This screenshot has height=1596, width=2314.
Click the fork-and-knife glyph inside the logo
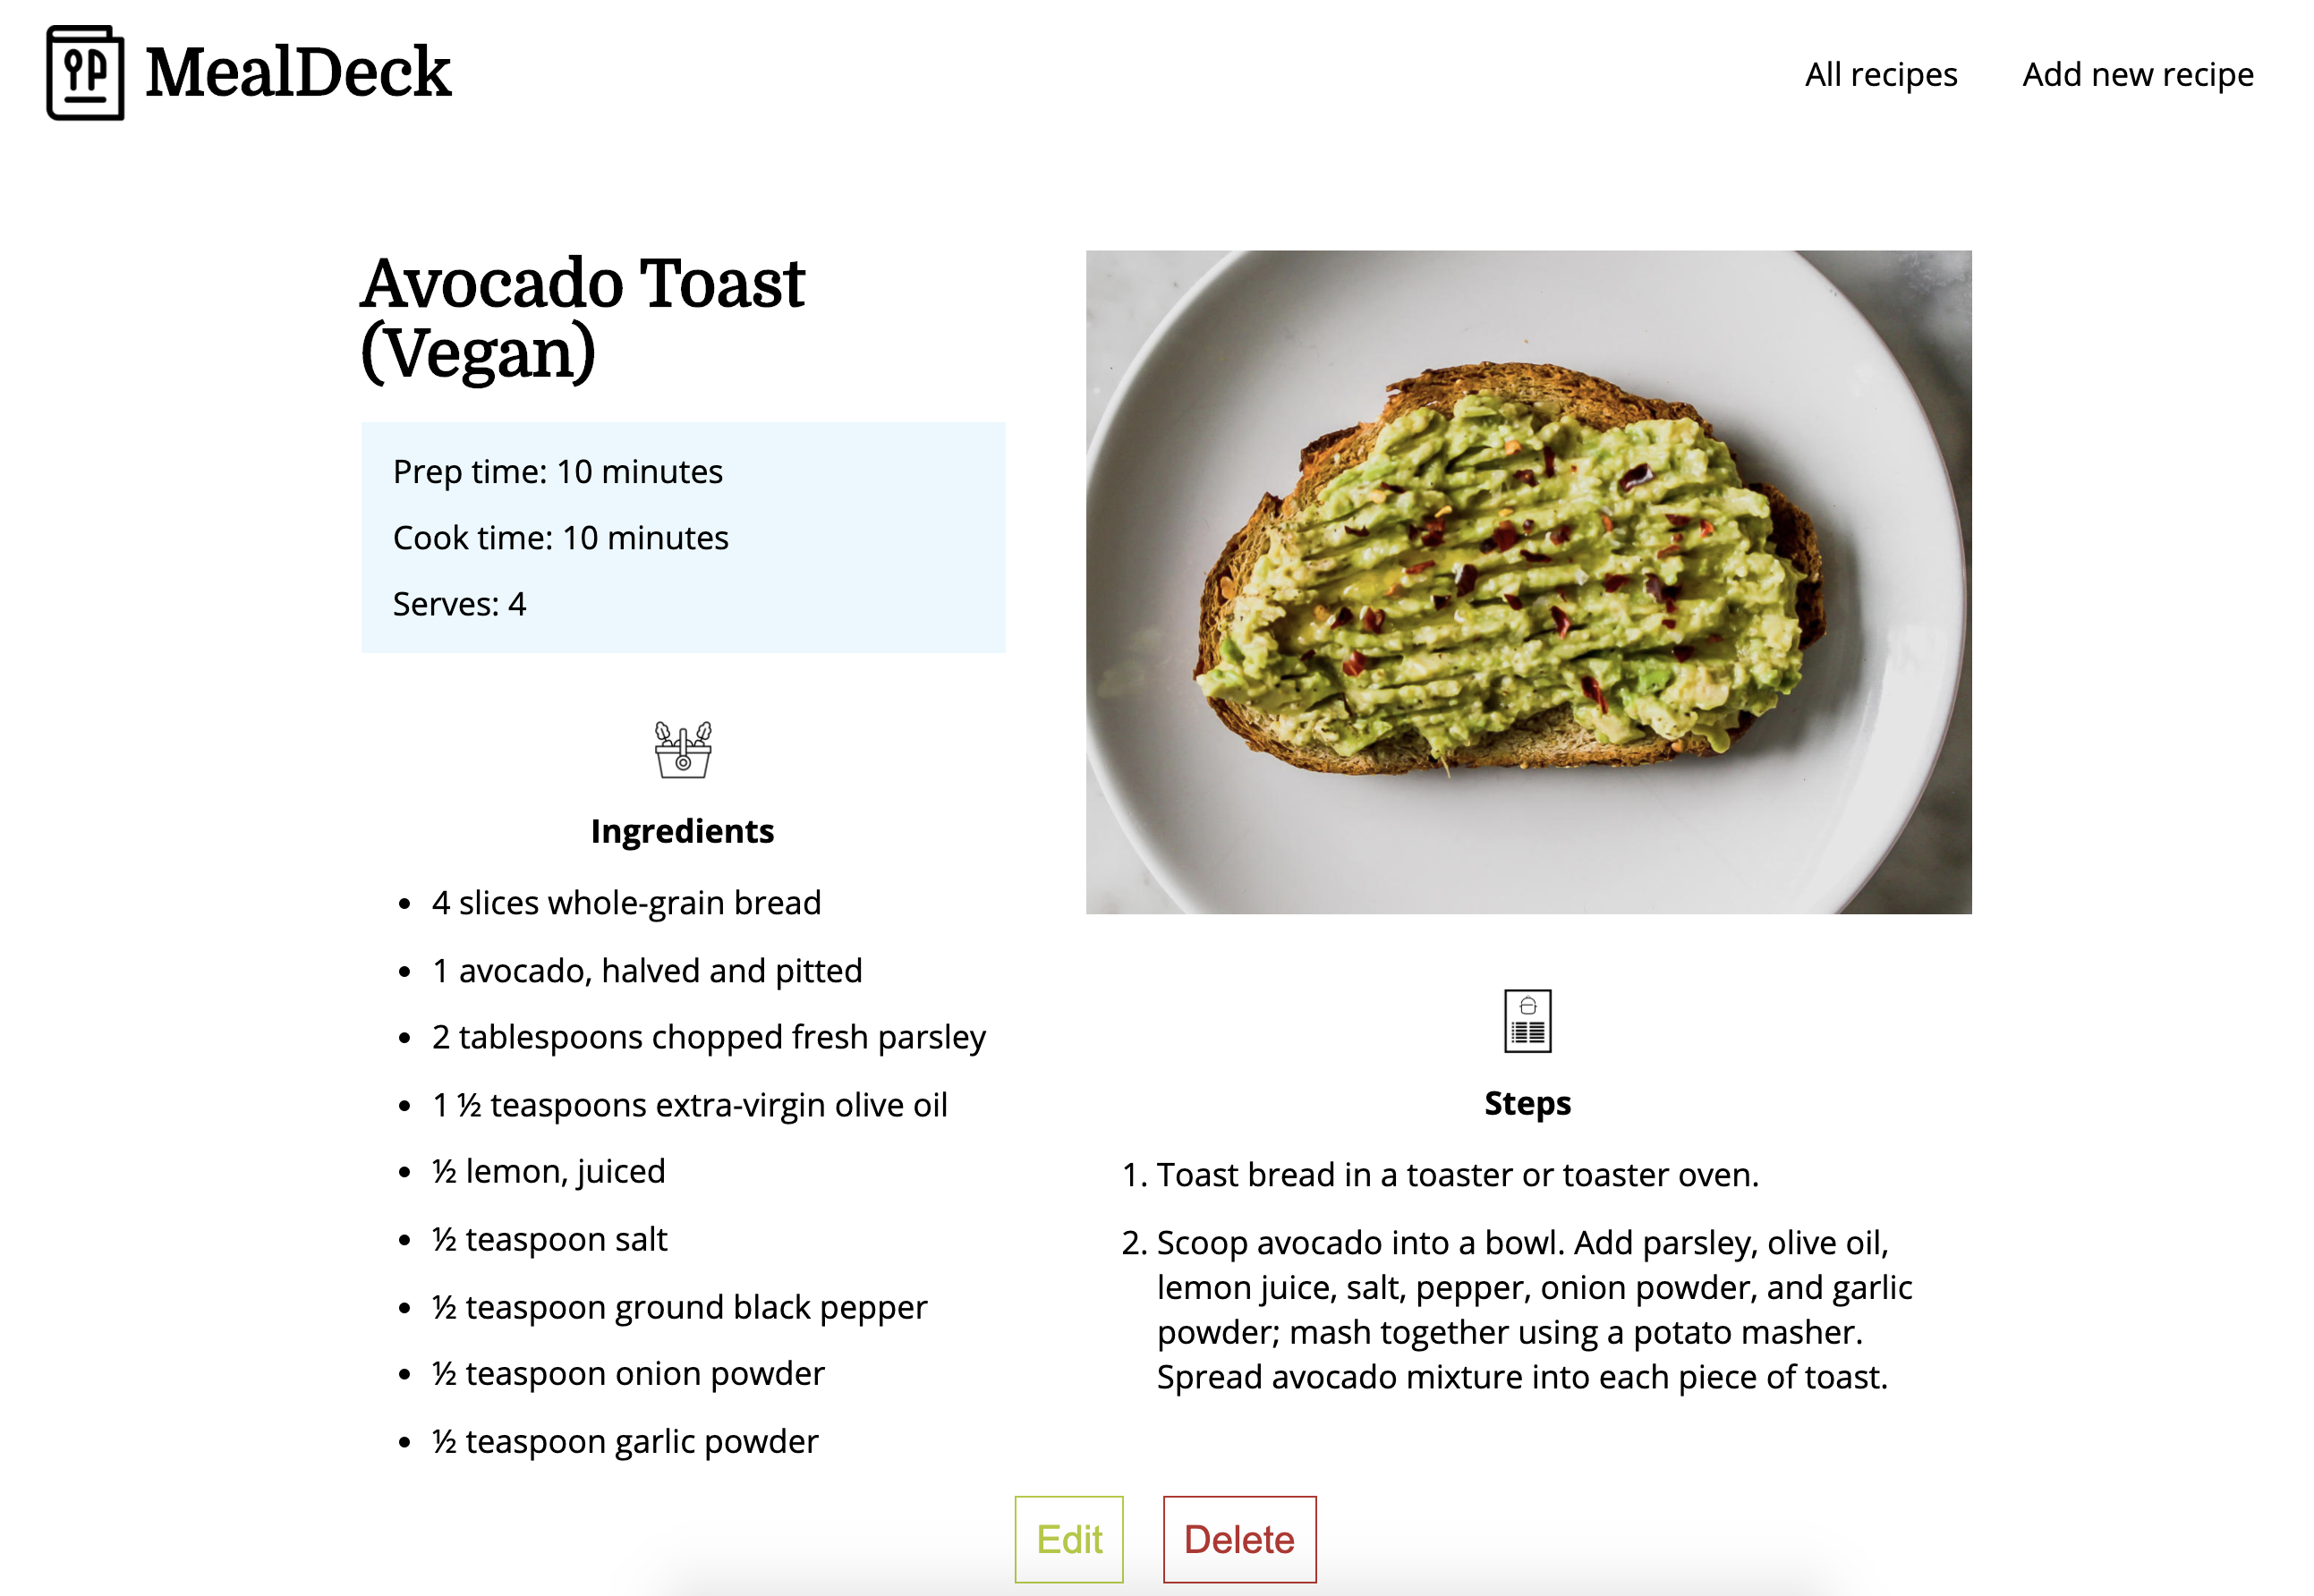pyautogui.click(x=85, y=68)
